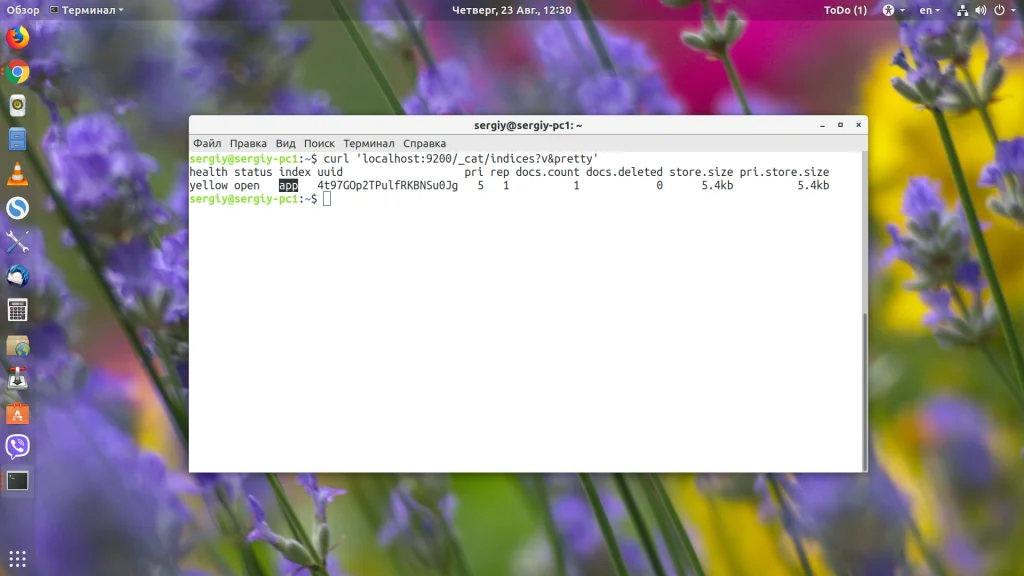Open Firefox from the dock

[x=18, y=37]
